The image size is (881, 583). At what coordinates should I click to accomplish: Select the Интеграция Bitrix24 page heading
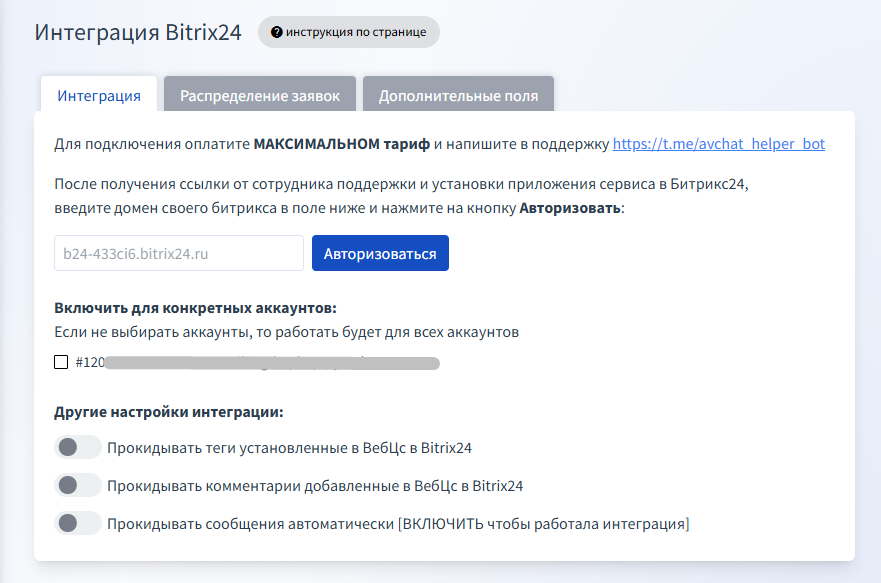(x=138, y=32)
